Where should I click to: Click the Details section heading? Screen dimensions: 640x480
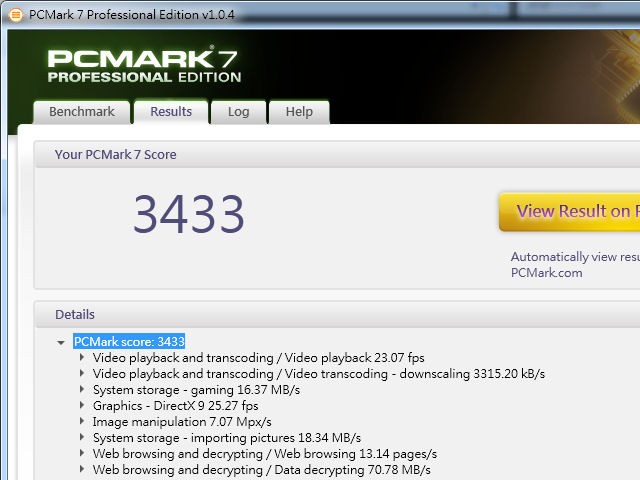coord(75,315)
